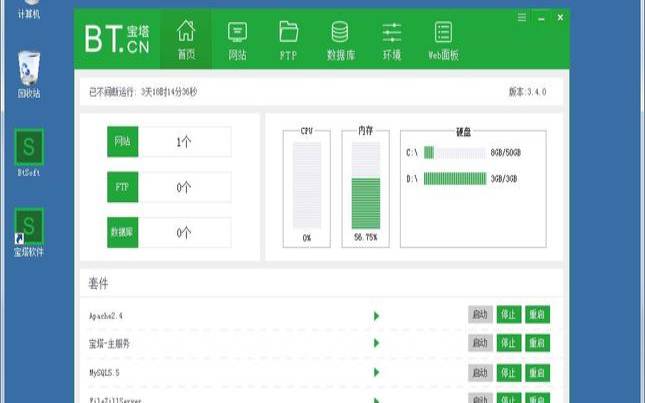The width and height of the screenshot is (645, 403).
Task: Open the 环境 environment tab
Action: pyautogui.click(x=392, y=41)
